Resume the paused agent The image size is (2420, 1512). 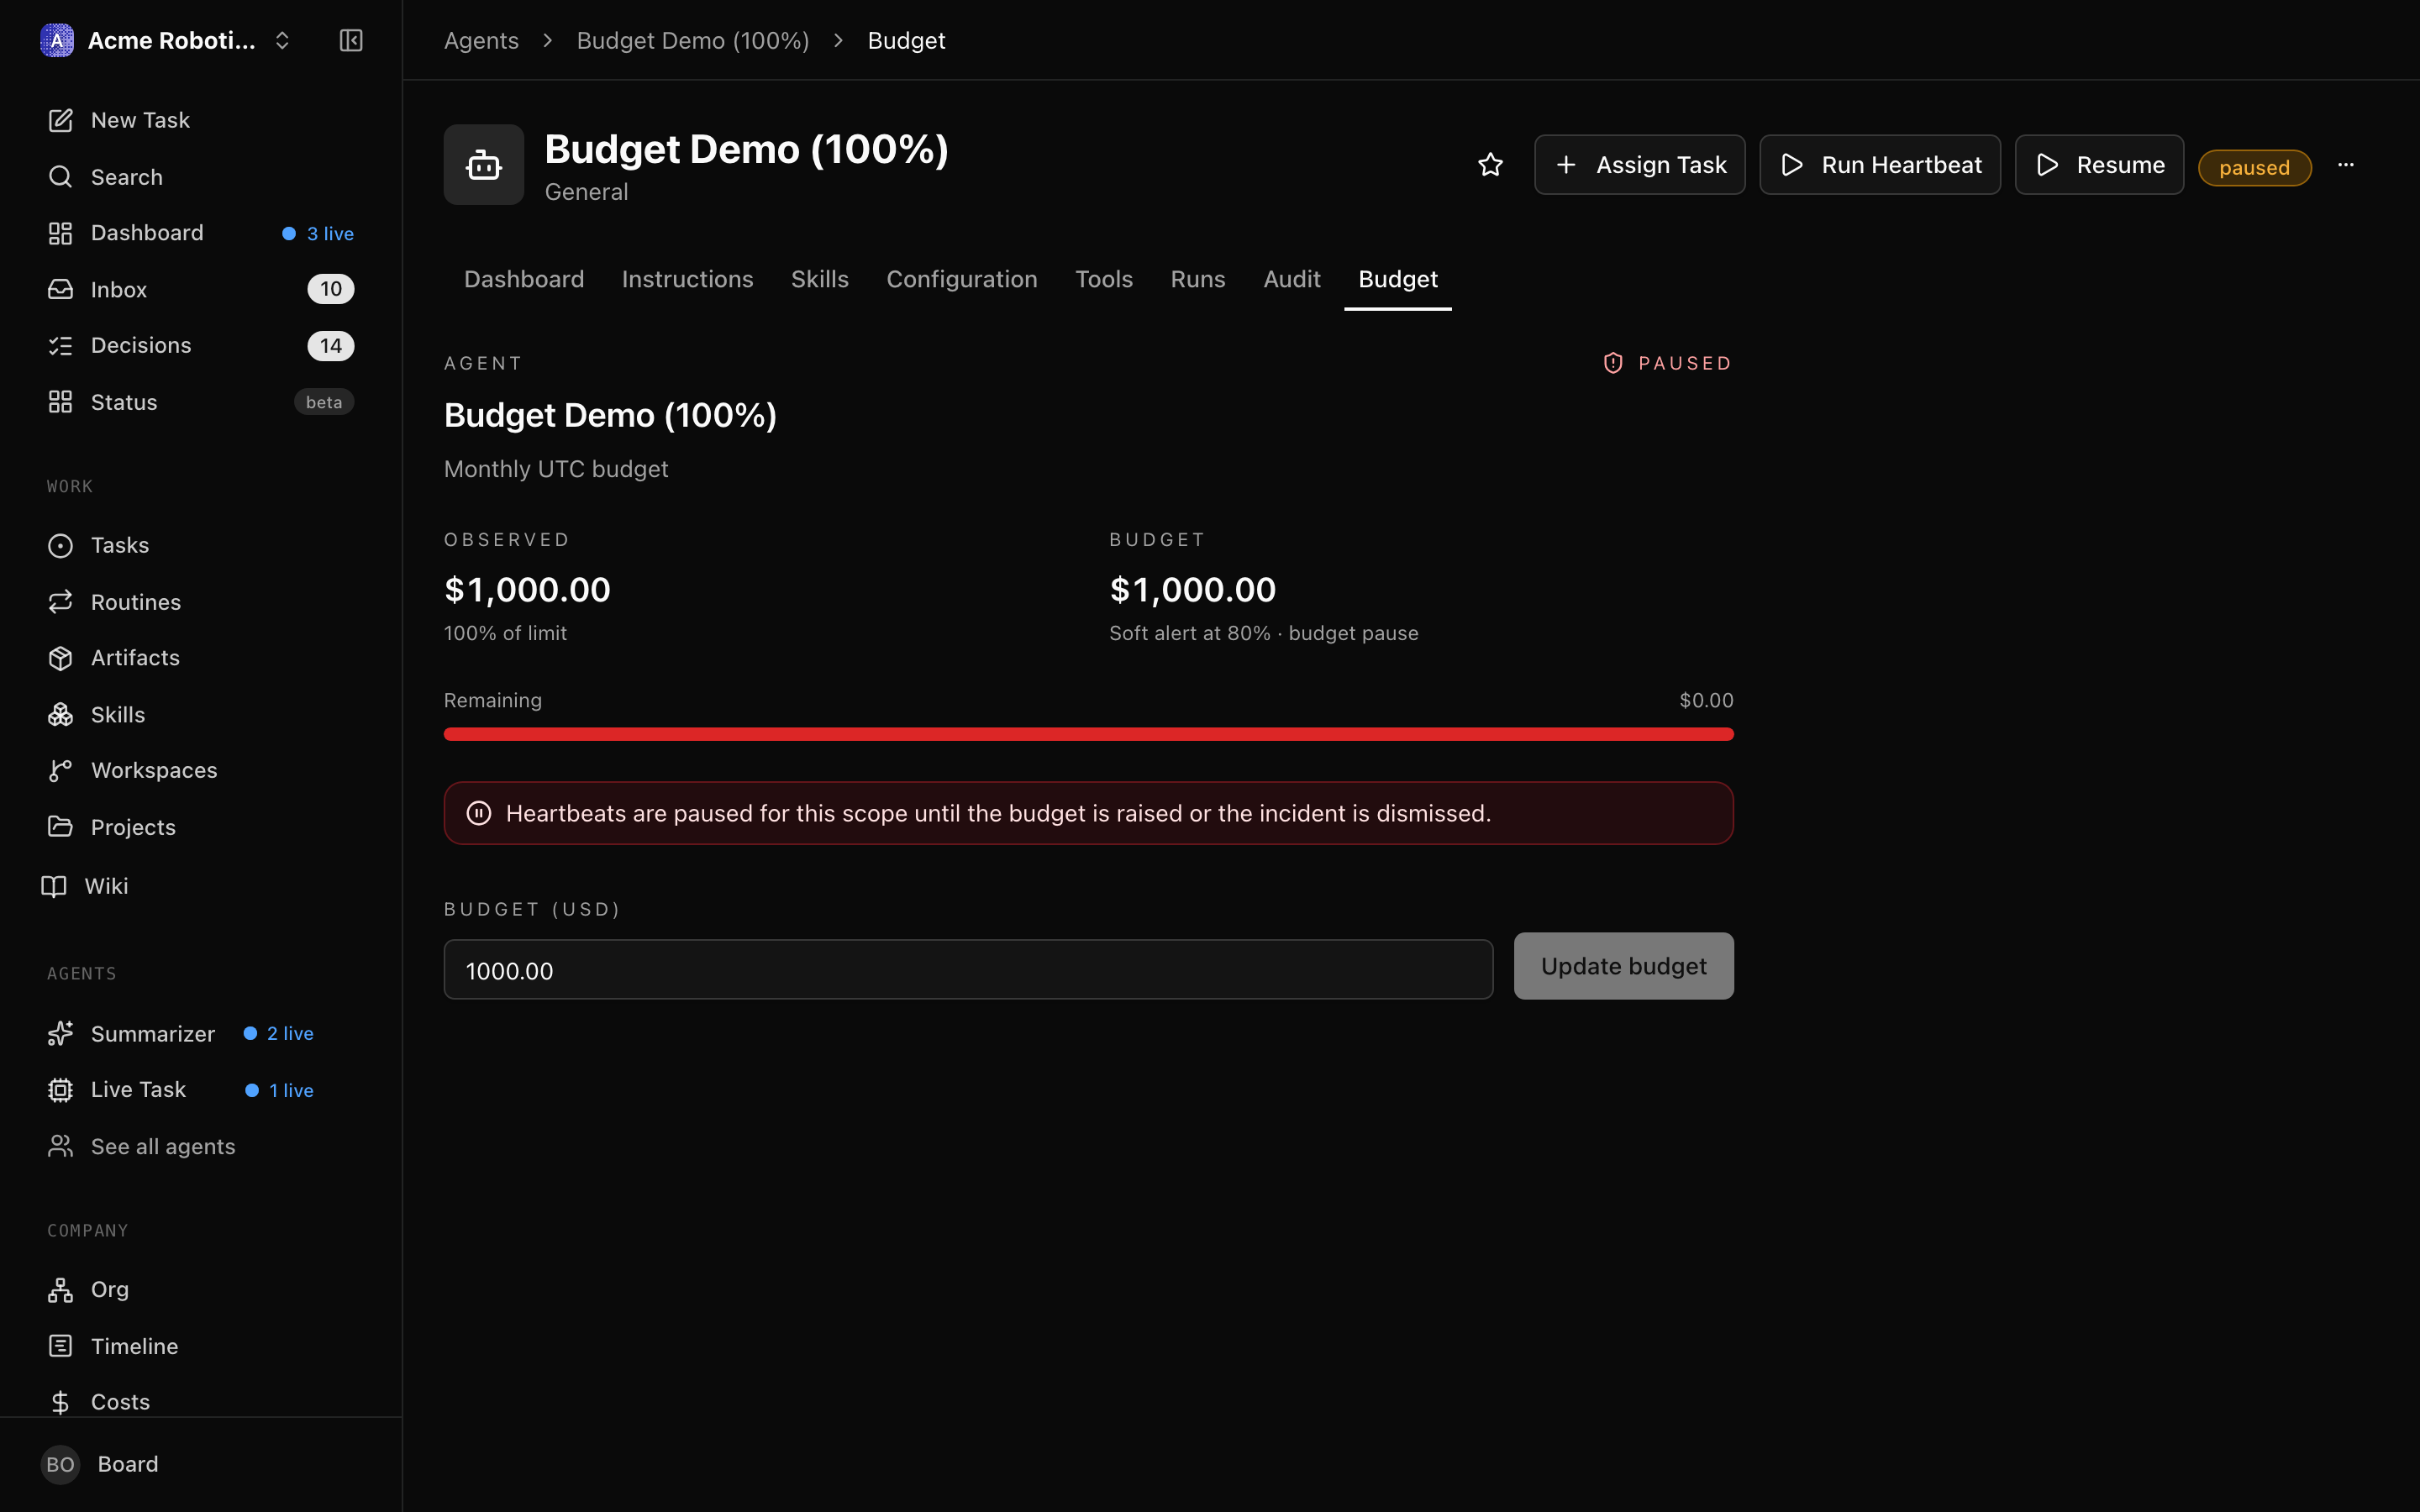pos(2099,165)
